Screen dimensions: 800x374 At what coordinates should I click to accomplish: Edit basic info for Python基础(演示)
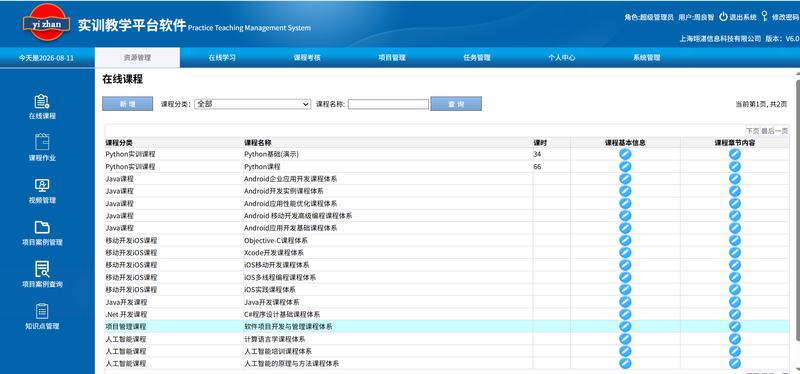click(625, 154)
